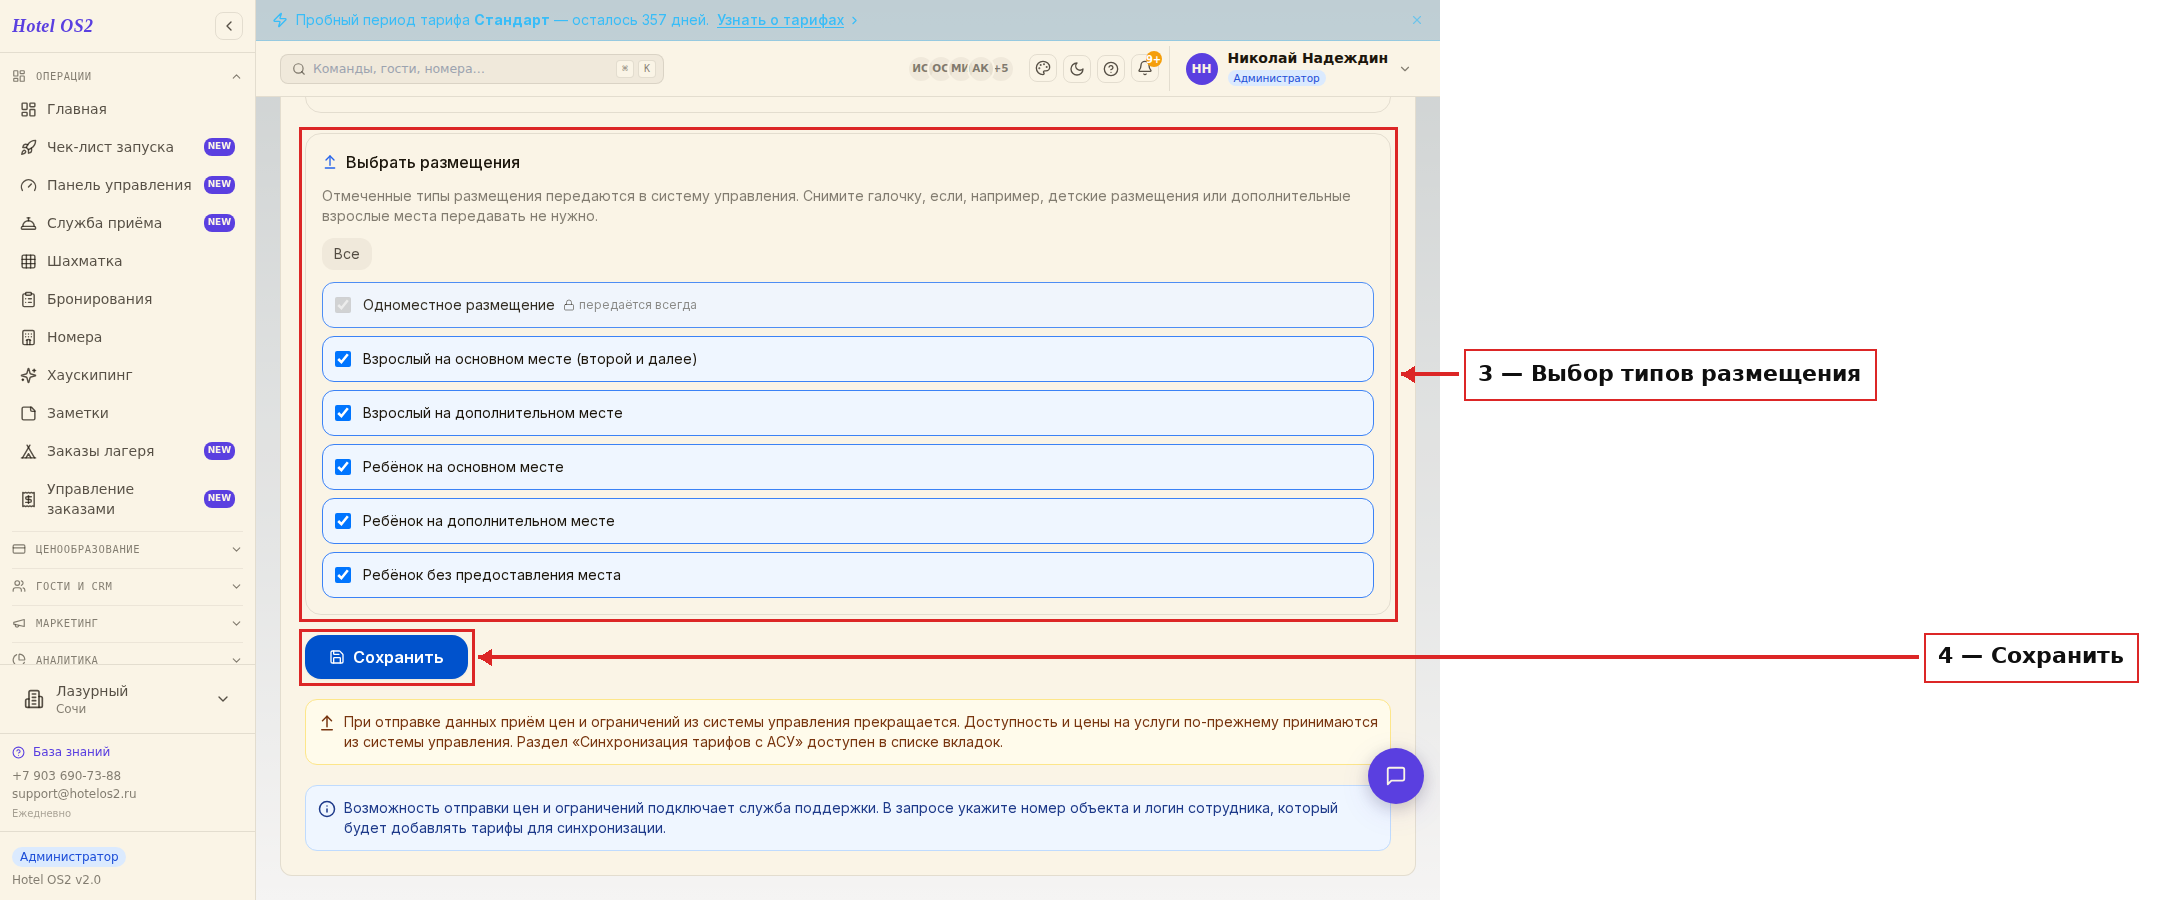
Task: Open the theme palette icon
Action: (x=1043, y=69)
